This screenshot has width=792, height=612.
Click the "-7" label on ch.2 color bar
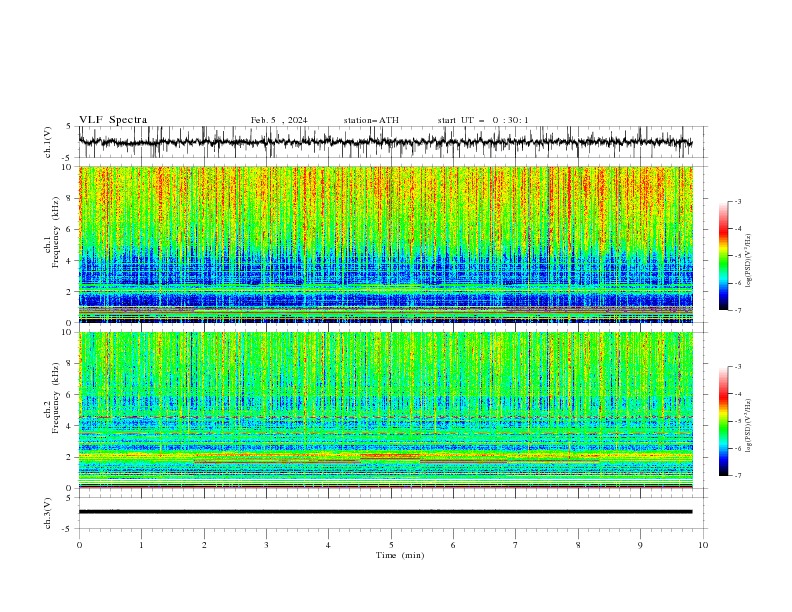pos(737,475)
